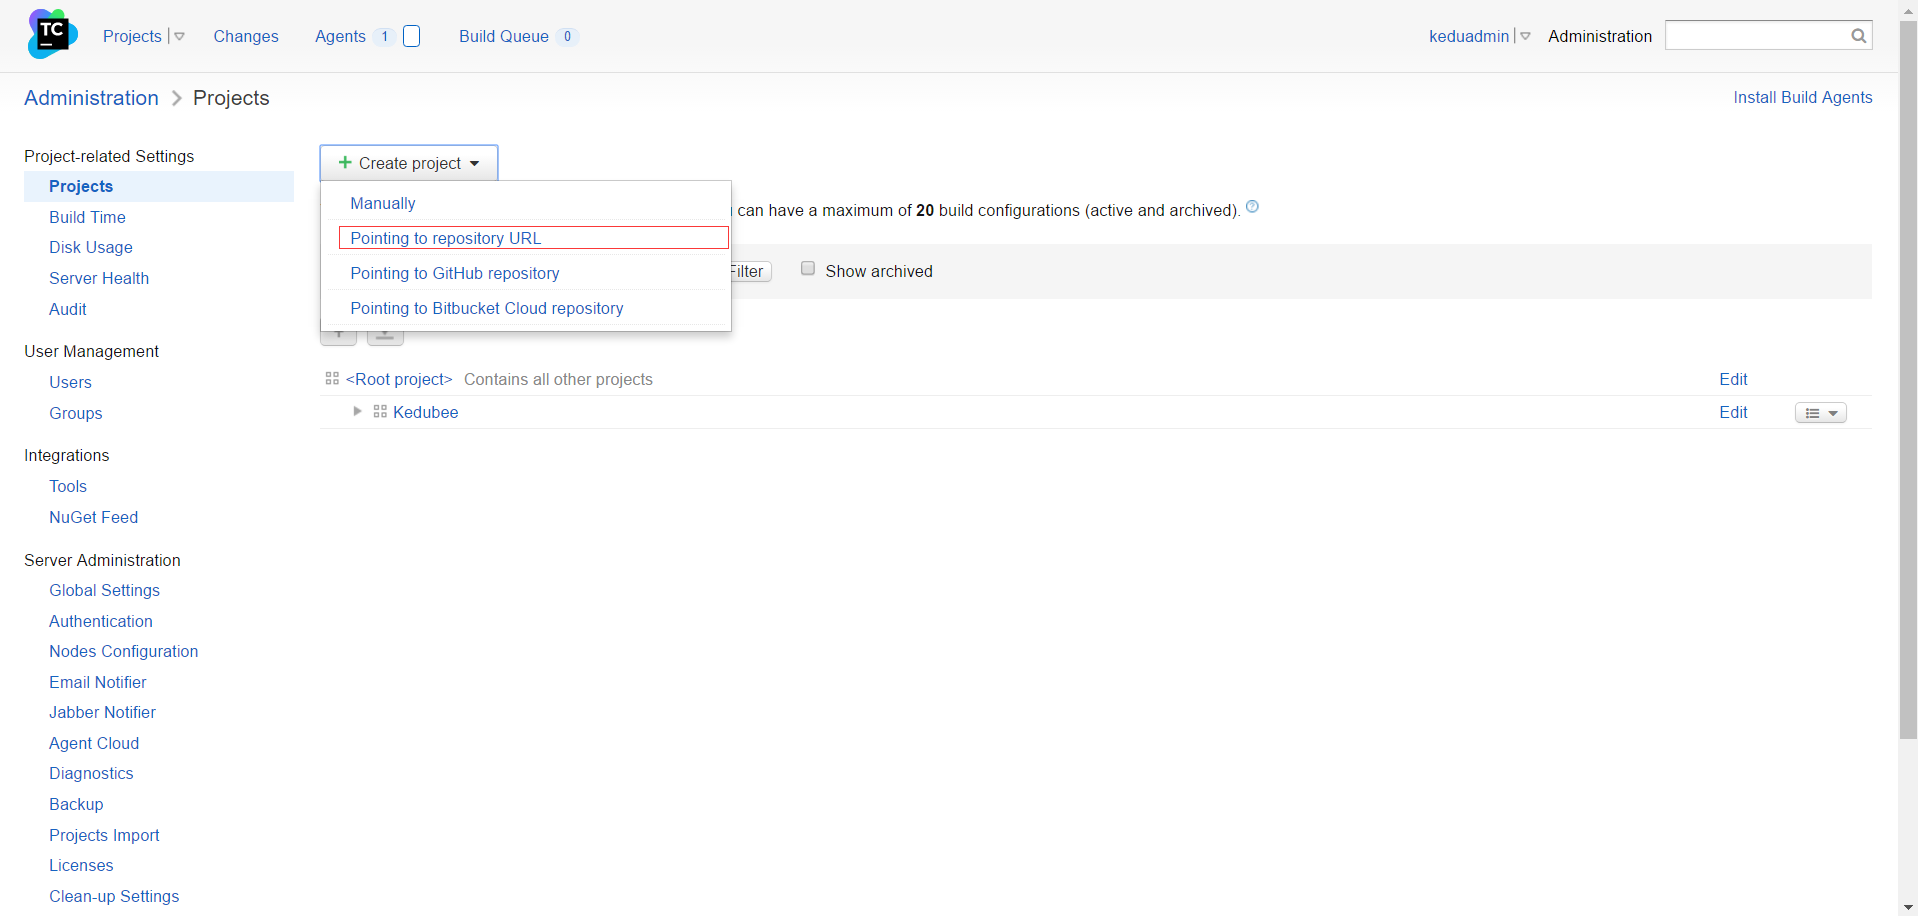Click the help question-mark icon near the build configurations note
The height and width of the screenshot is (916, 1918).
point(1253,206)
